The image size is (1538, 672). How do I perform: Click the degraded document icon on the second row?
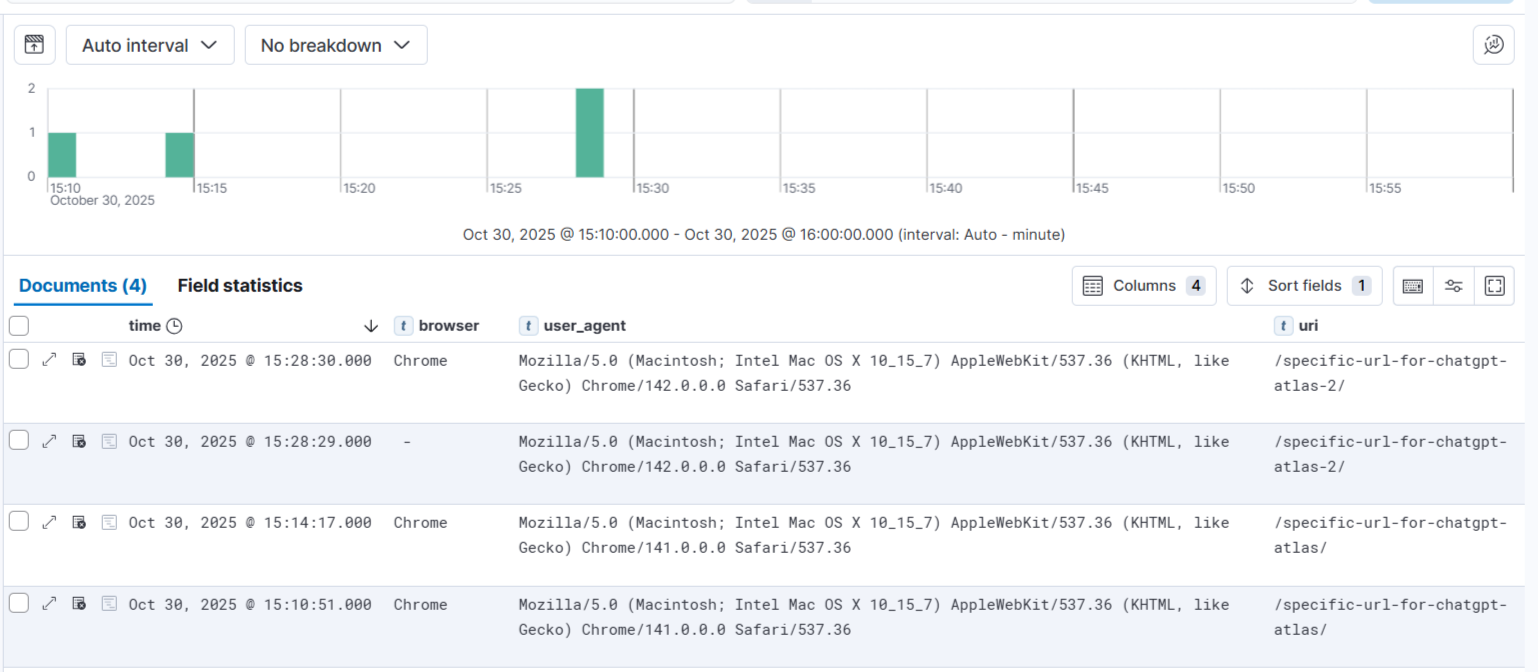tap(79, 440)
